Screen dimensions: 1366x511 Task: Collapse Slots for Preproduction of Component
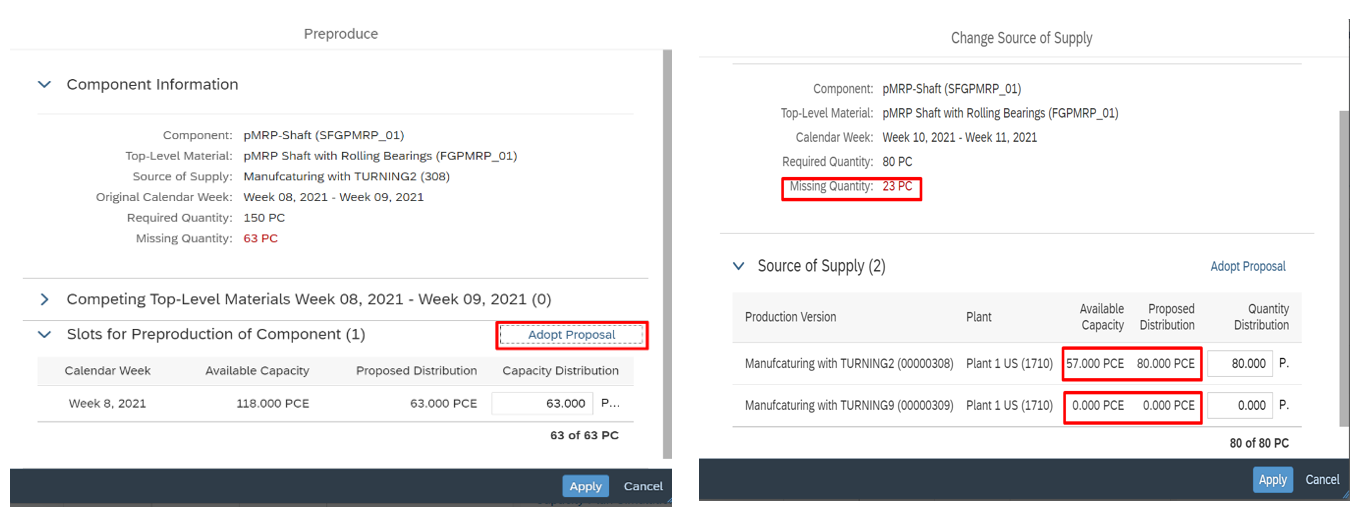click(x=44, y=334)
